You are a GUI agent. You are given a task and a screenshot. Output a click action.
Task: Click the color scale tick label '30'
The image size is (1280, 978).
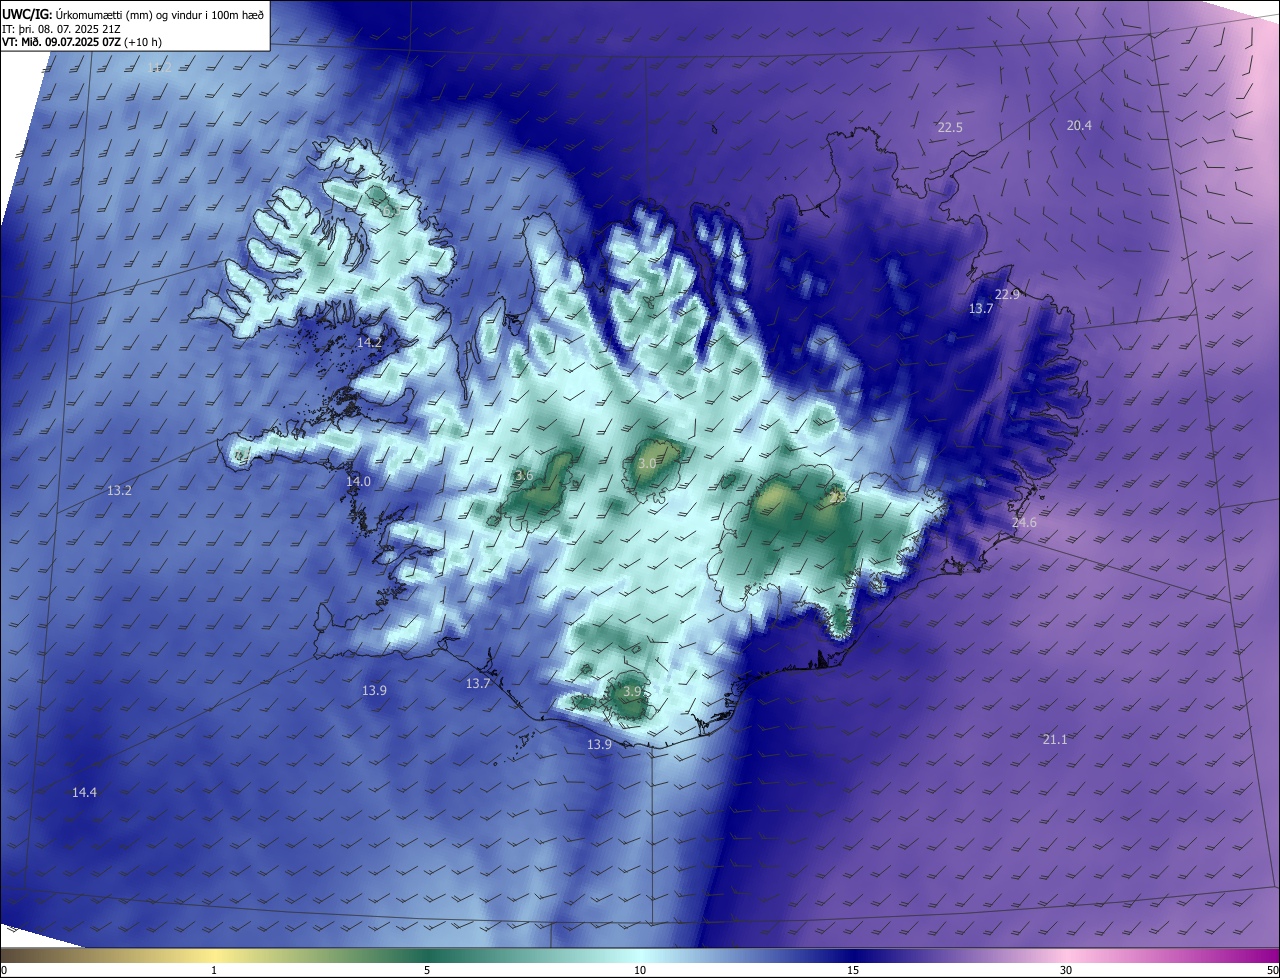1066,970
